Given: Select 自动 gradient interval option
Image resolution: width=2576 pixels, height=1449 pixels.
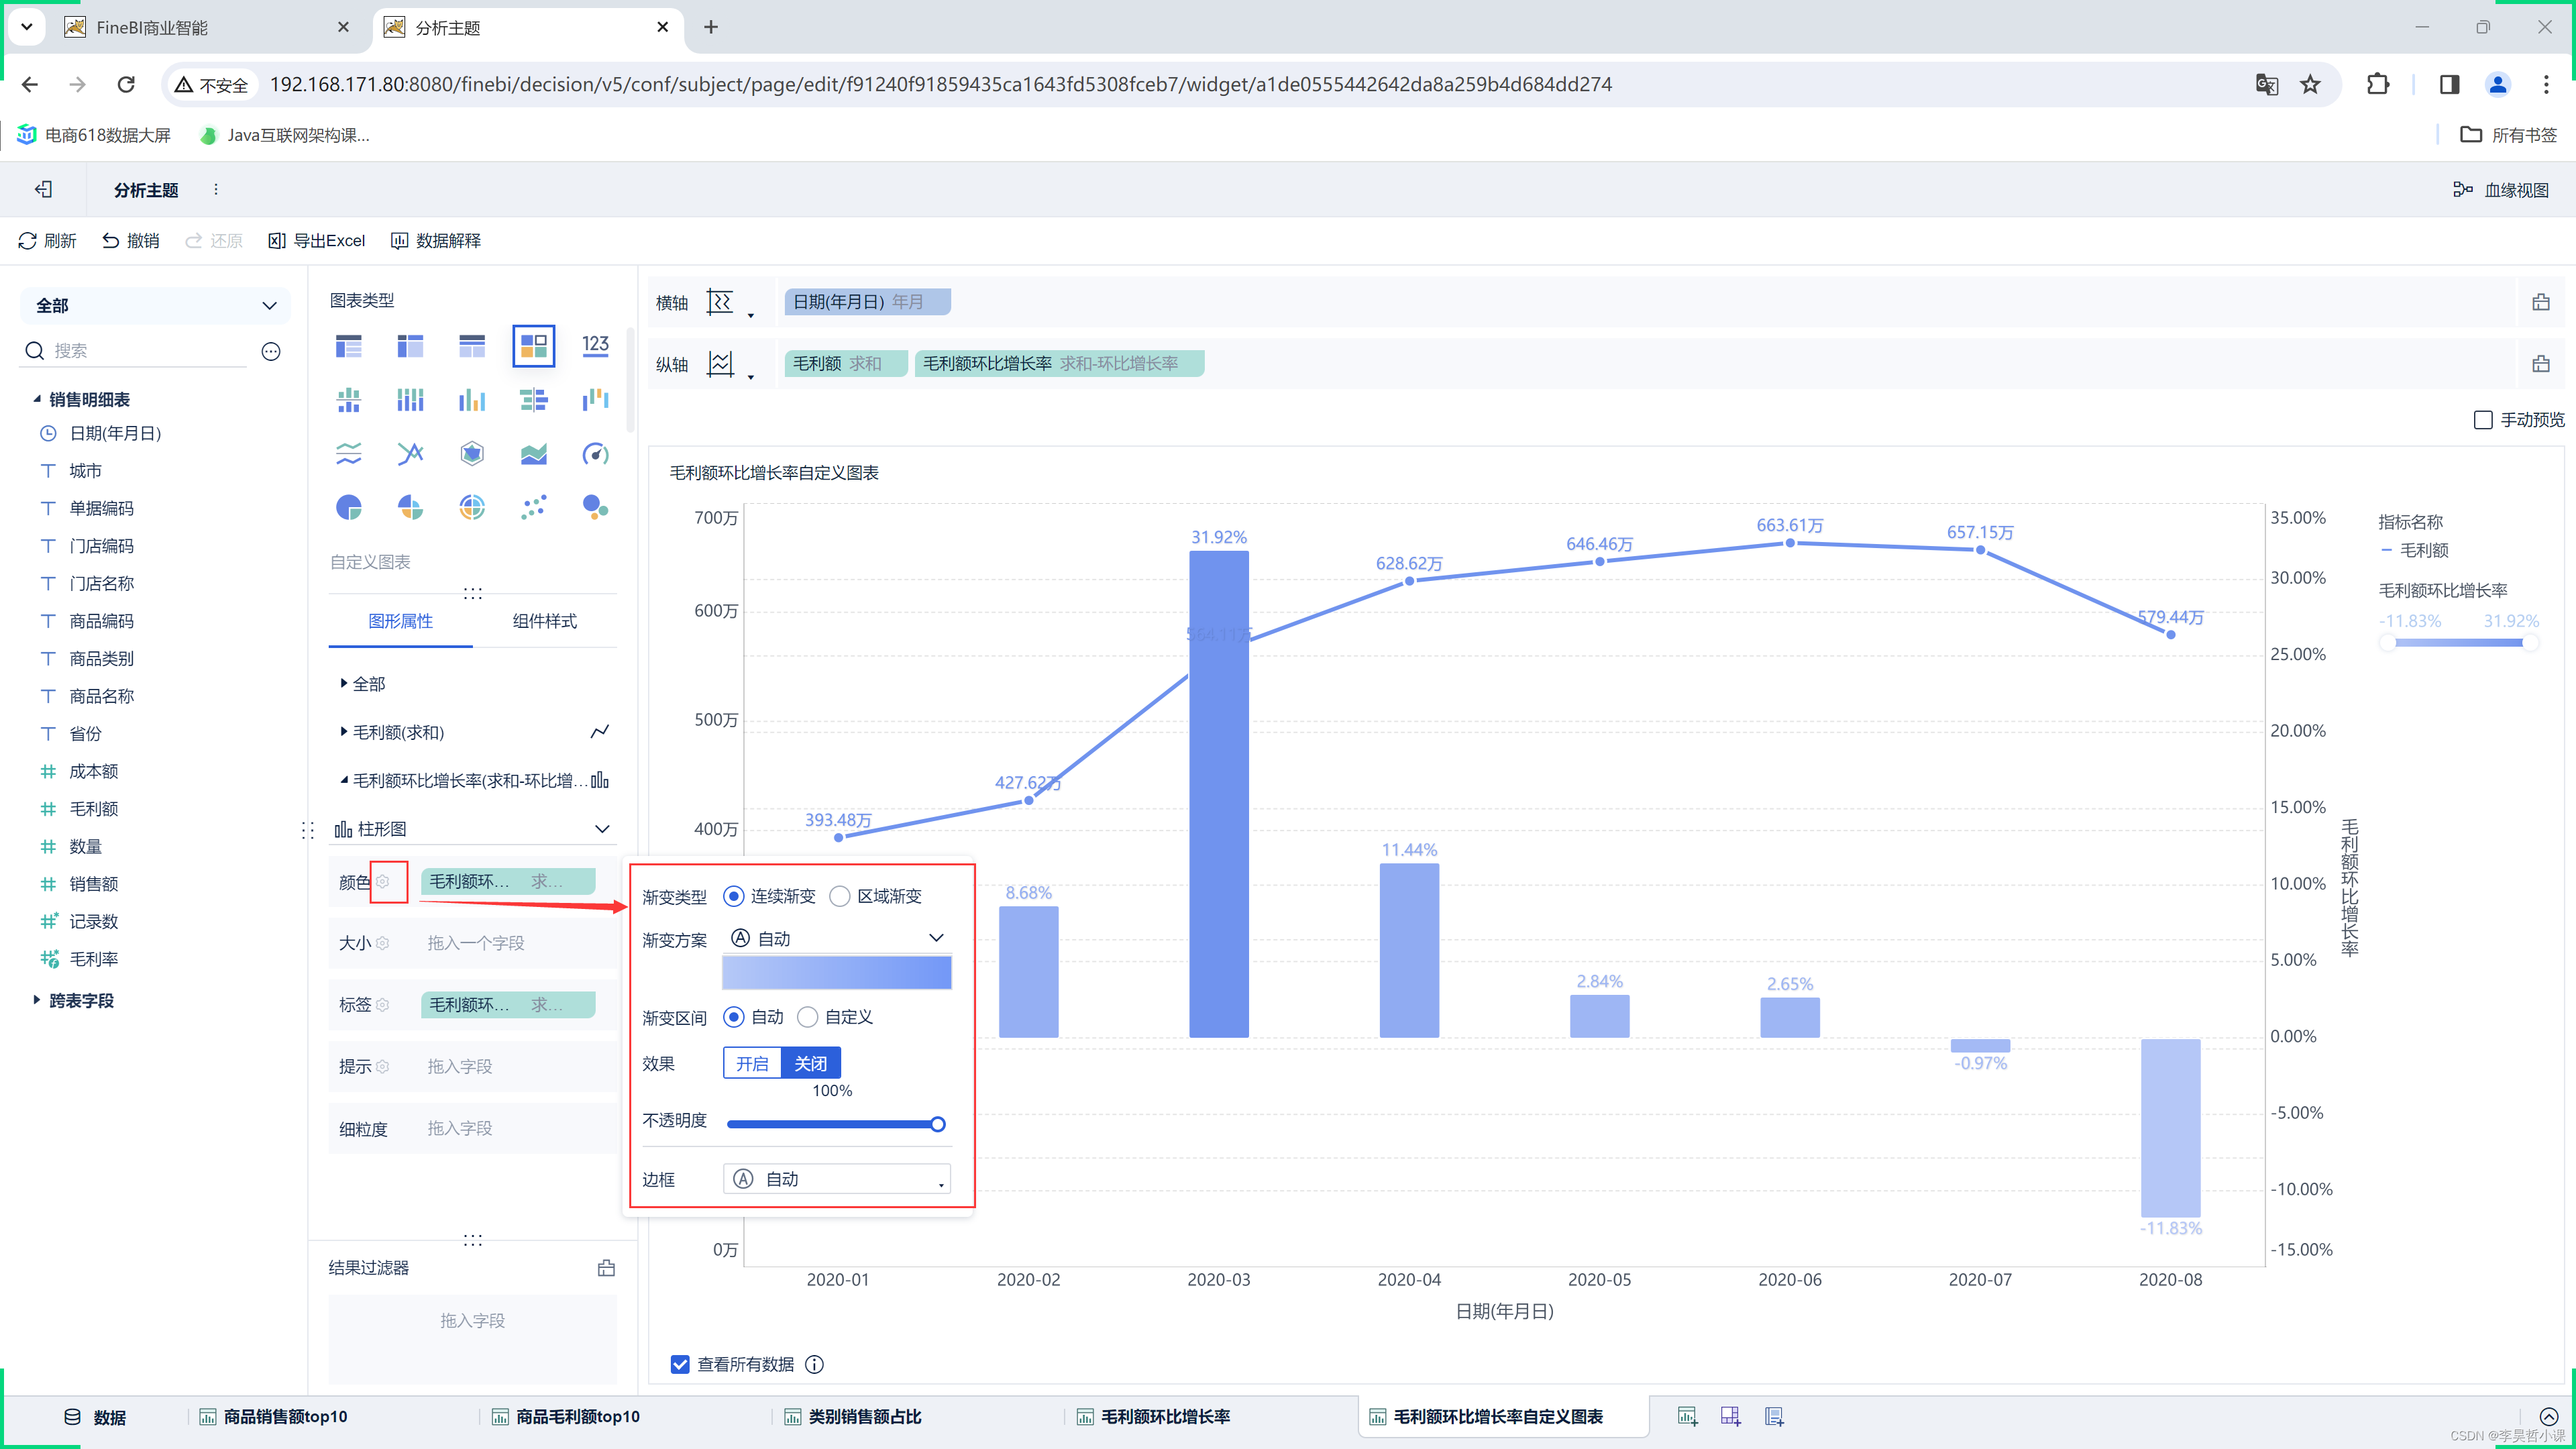Looking at the screenshot, I should [734, 1017].
